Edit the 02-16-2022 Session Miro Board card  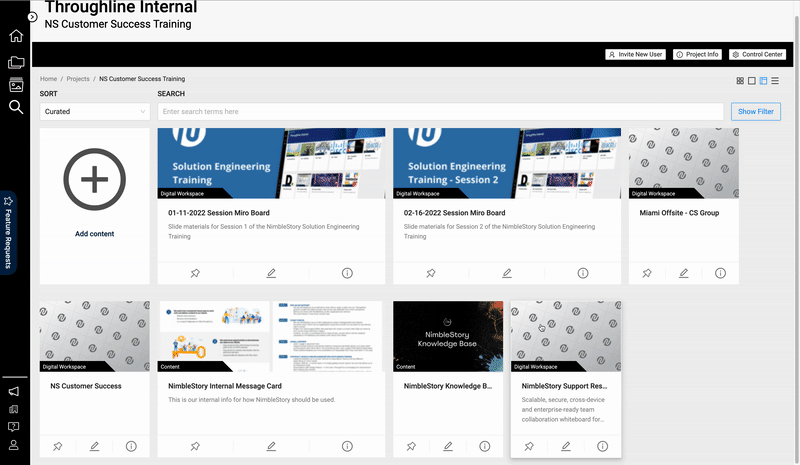point(507,273)
